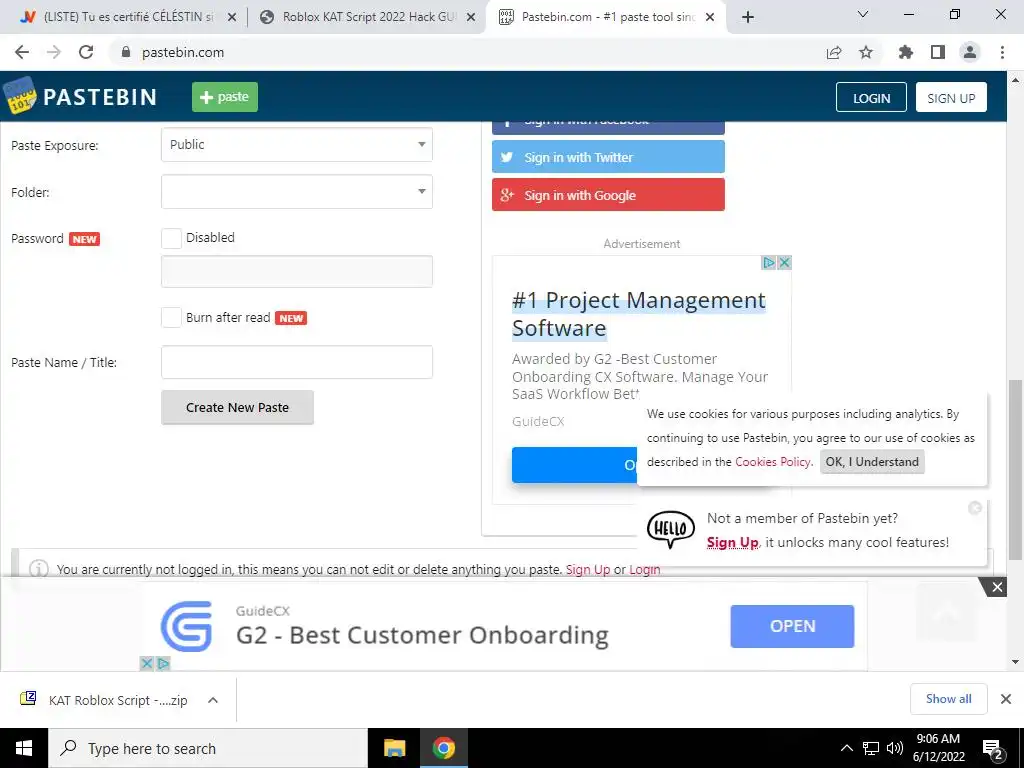
Task: Open the share page icon in address bar
Action: click(833, 52)
